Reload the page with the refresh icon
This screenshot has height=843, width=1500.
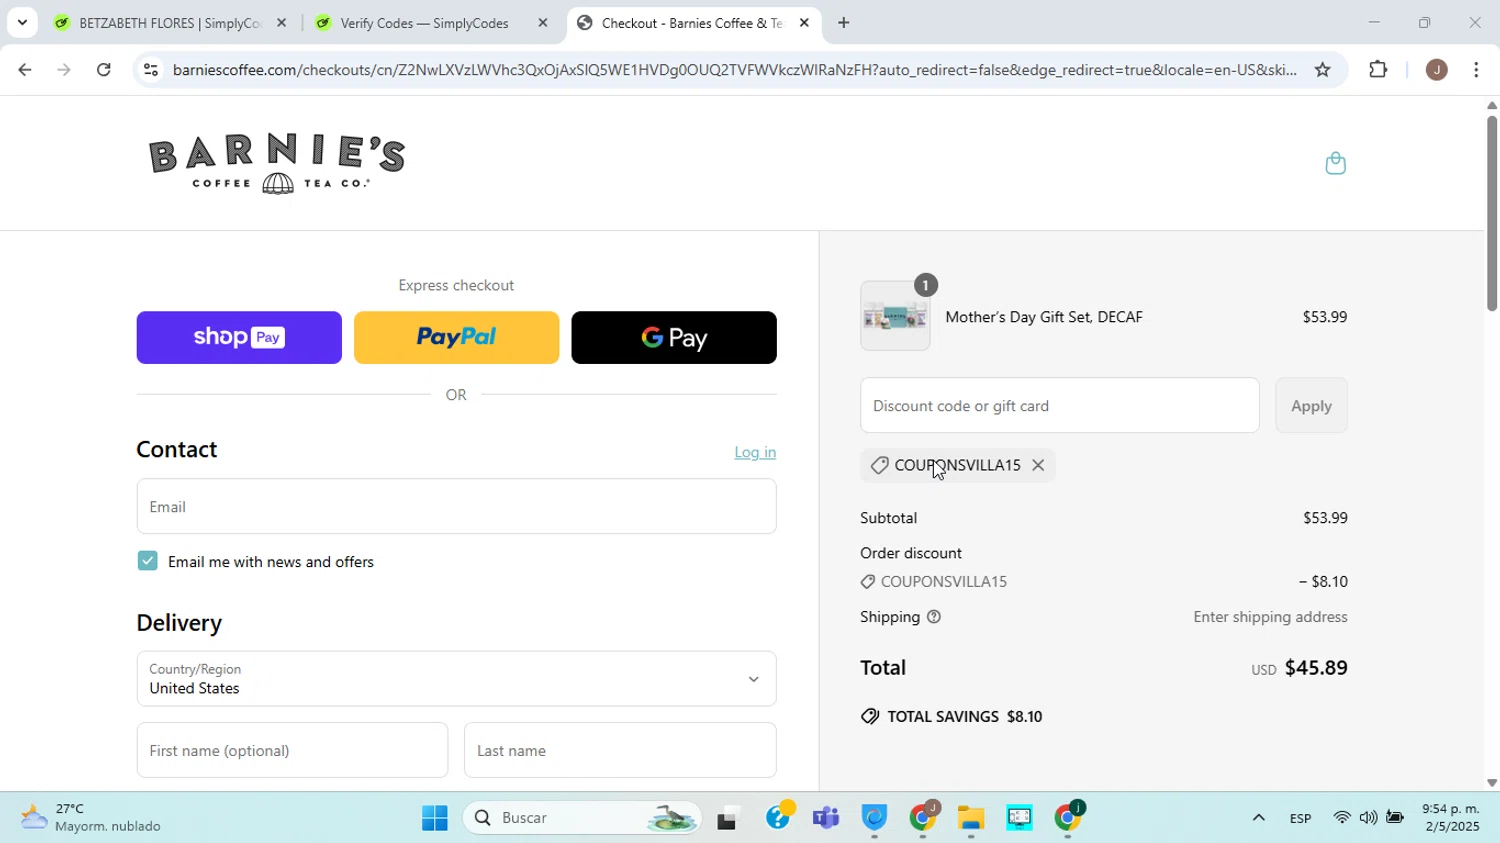[x=104, y=70]
